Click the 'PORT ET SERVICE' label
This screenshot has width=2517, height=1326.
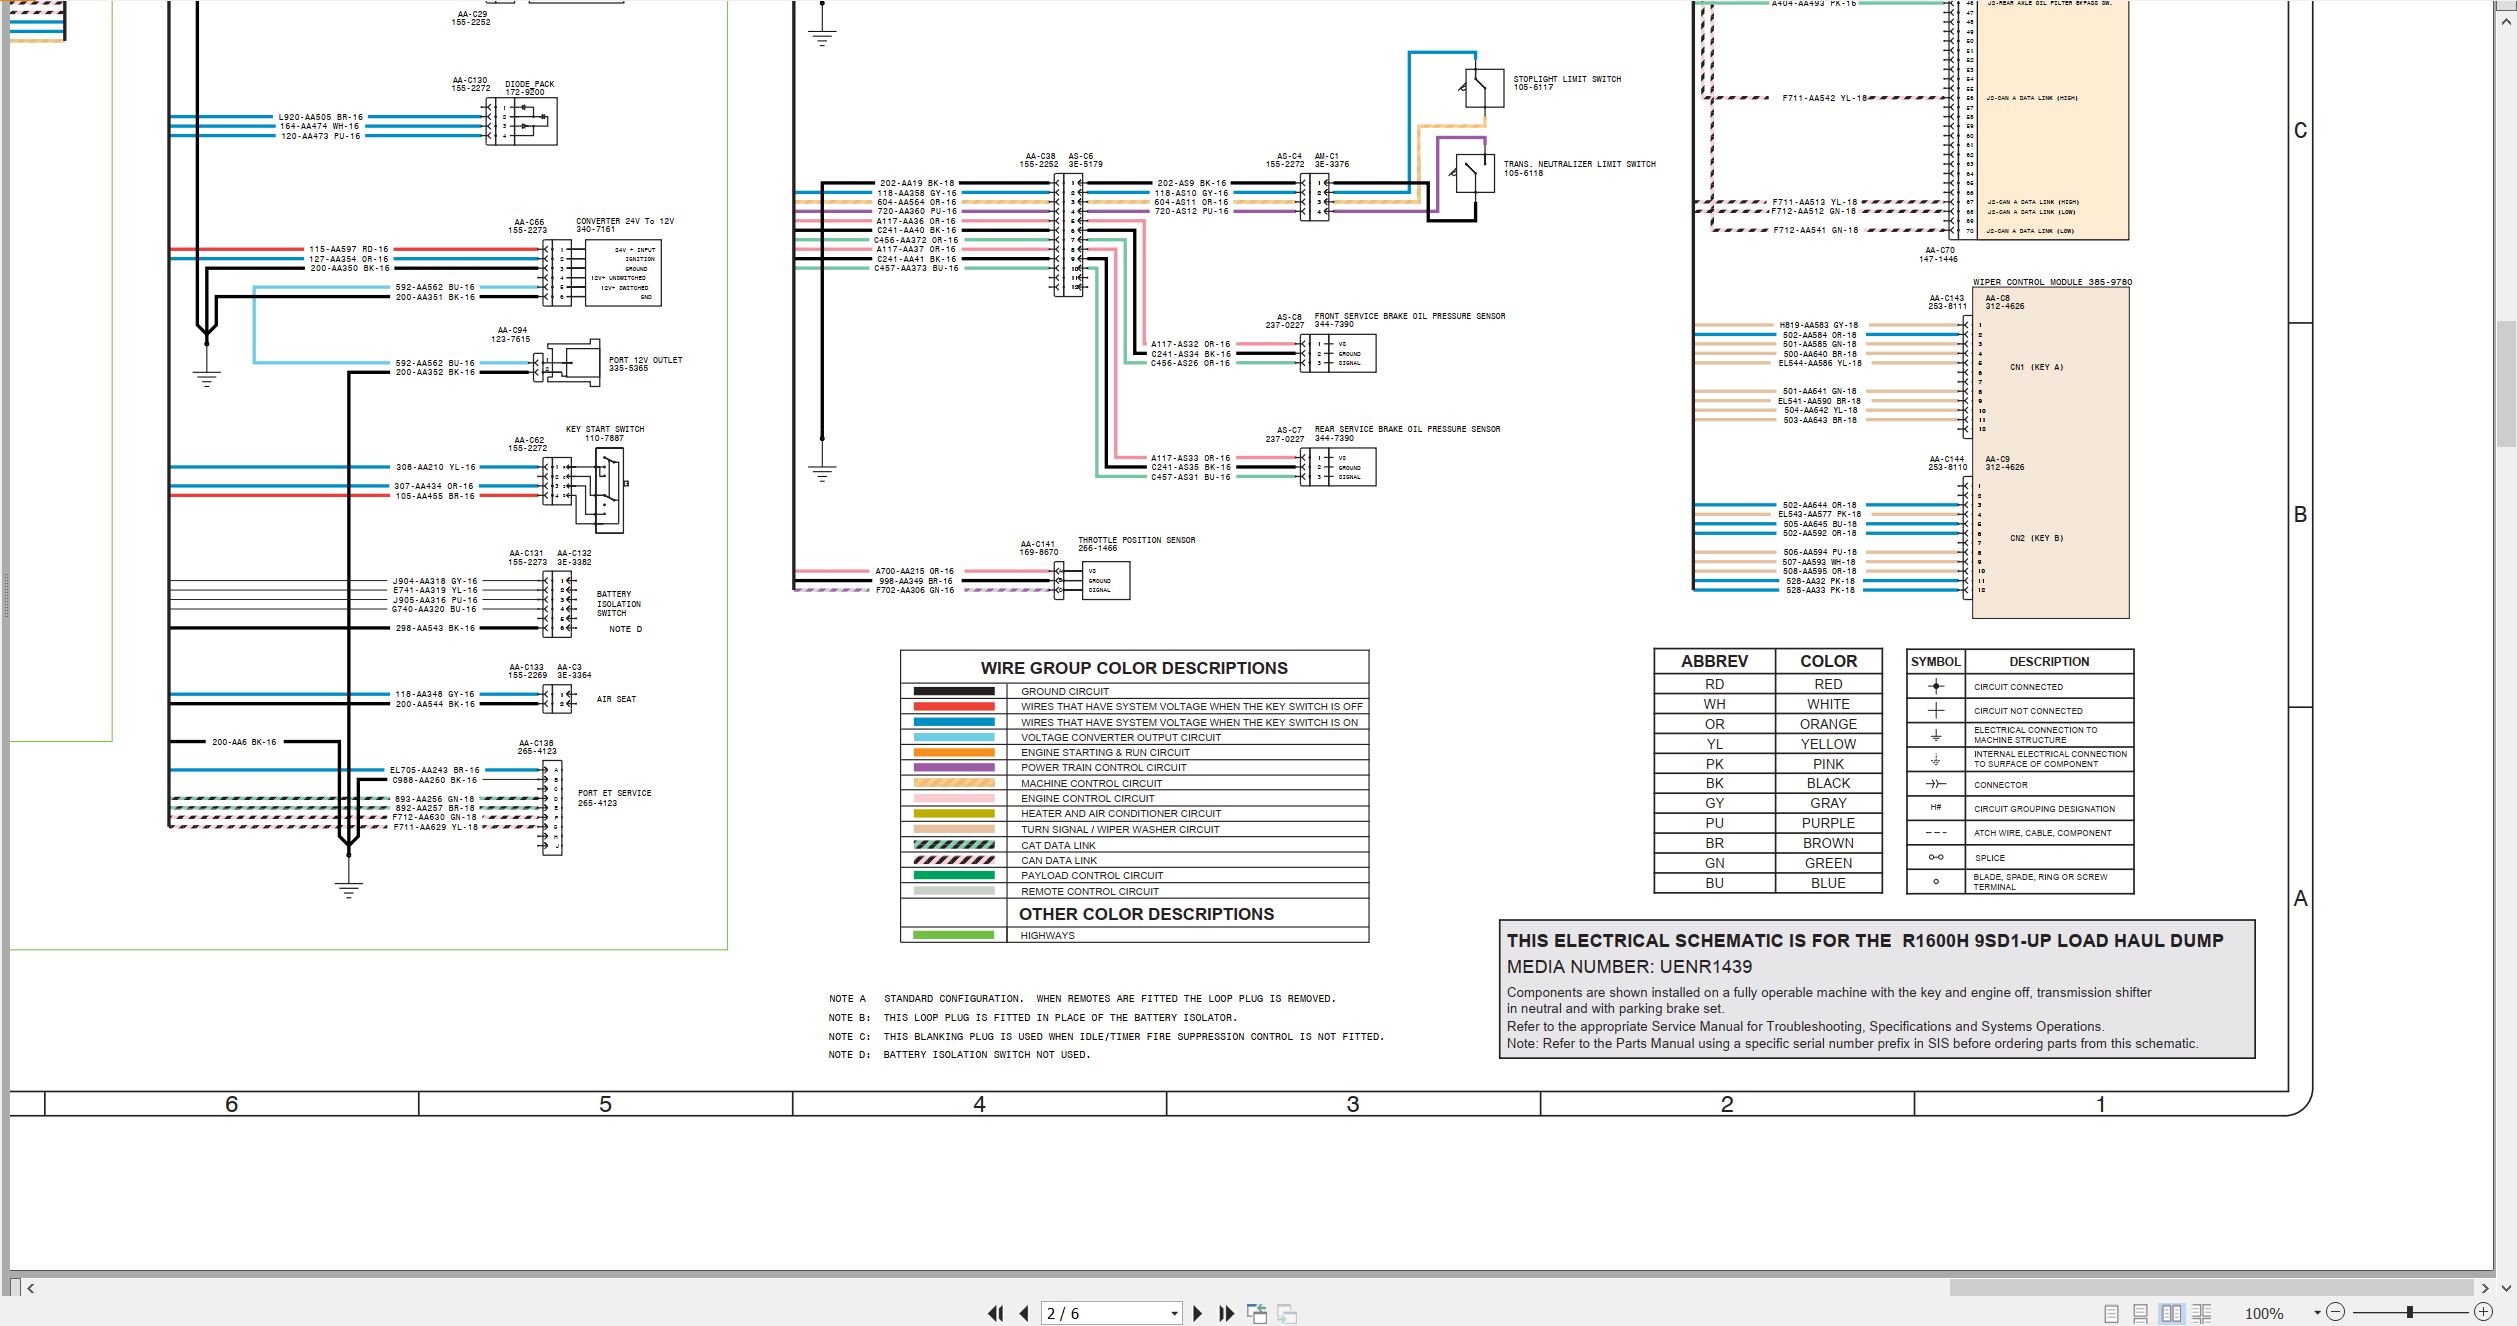[614, 793]
